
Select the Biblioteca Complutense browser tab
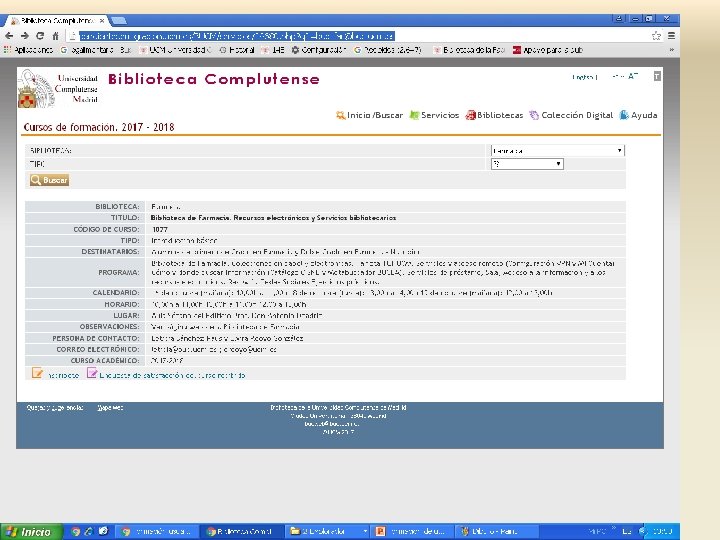57,21
